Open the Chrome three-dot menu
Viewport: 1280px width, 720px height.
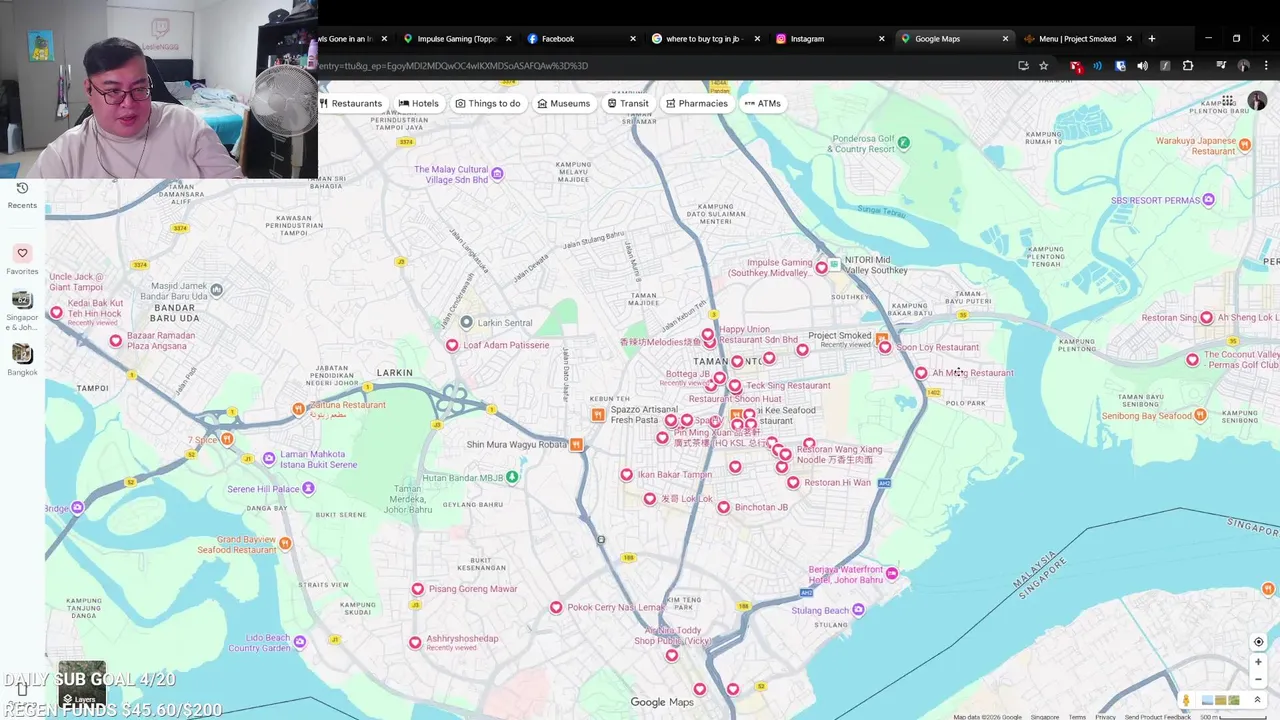pyautogui.click(x=1266, y=66)
